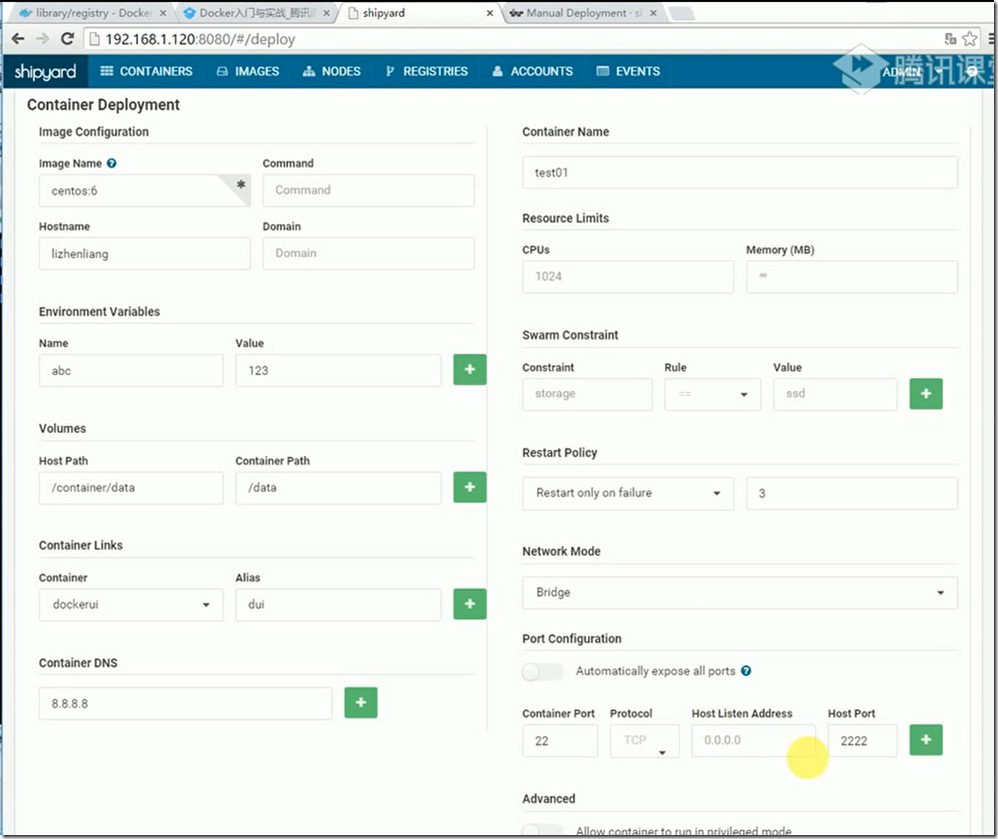This screenshot has height=839, width=998.
Task: Click the browser forward arrow
Action: point(43,39)
